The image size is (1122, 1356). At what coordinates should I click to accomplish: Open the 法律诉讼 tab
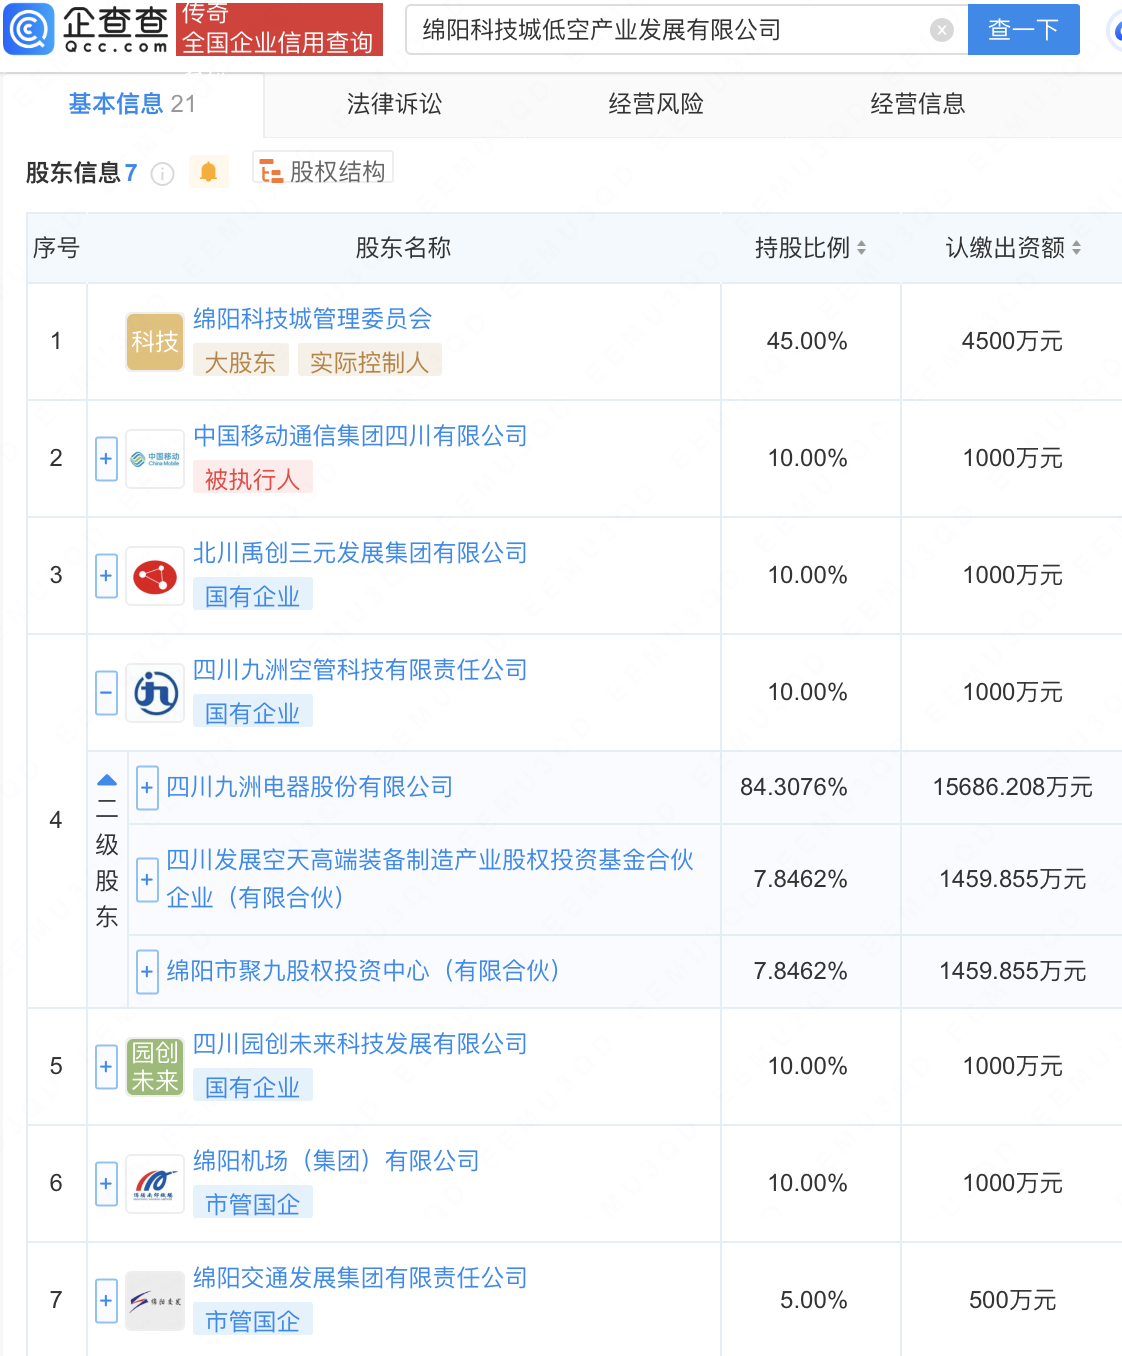[394, 104]
